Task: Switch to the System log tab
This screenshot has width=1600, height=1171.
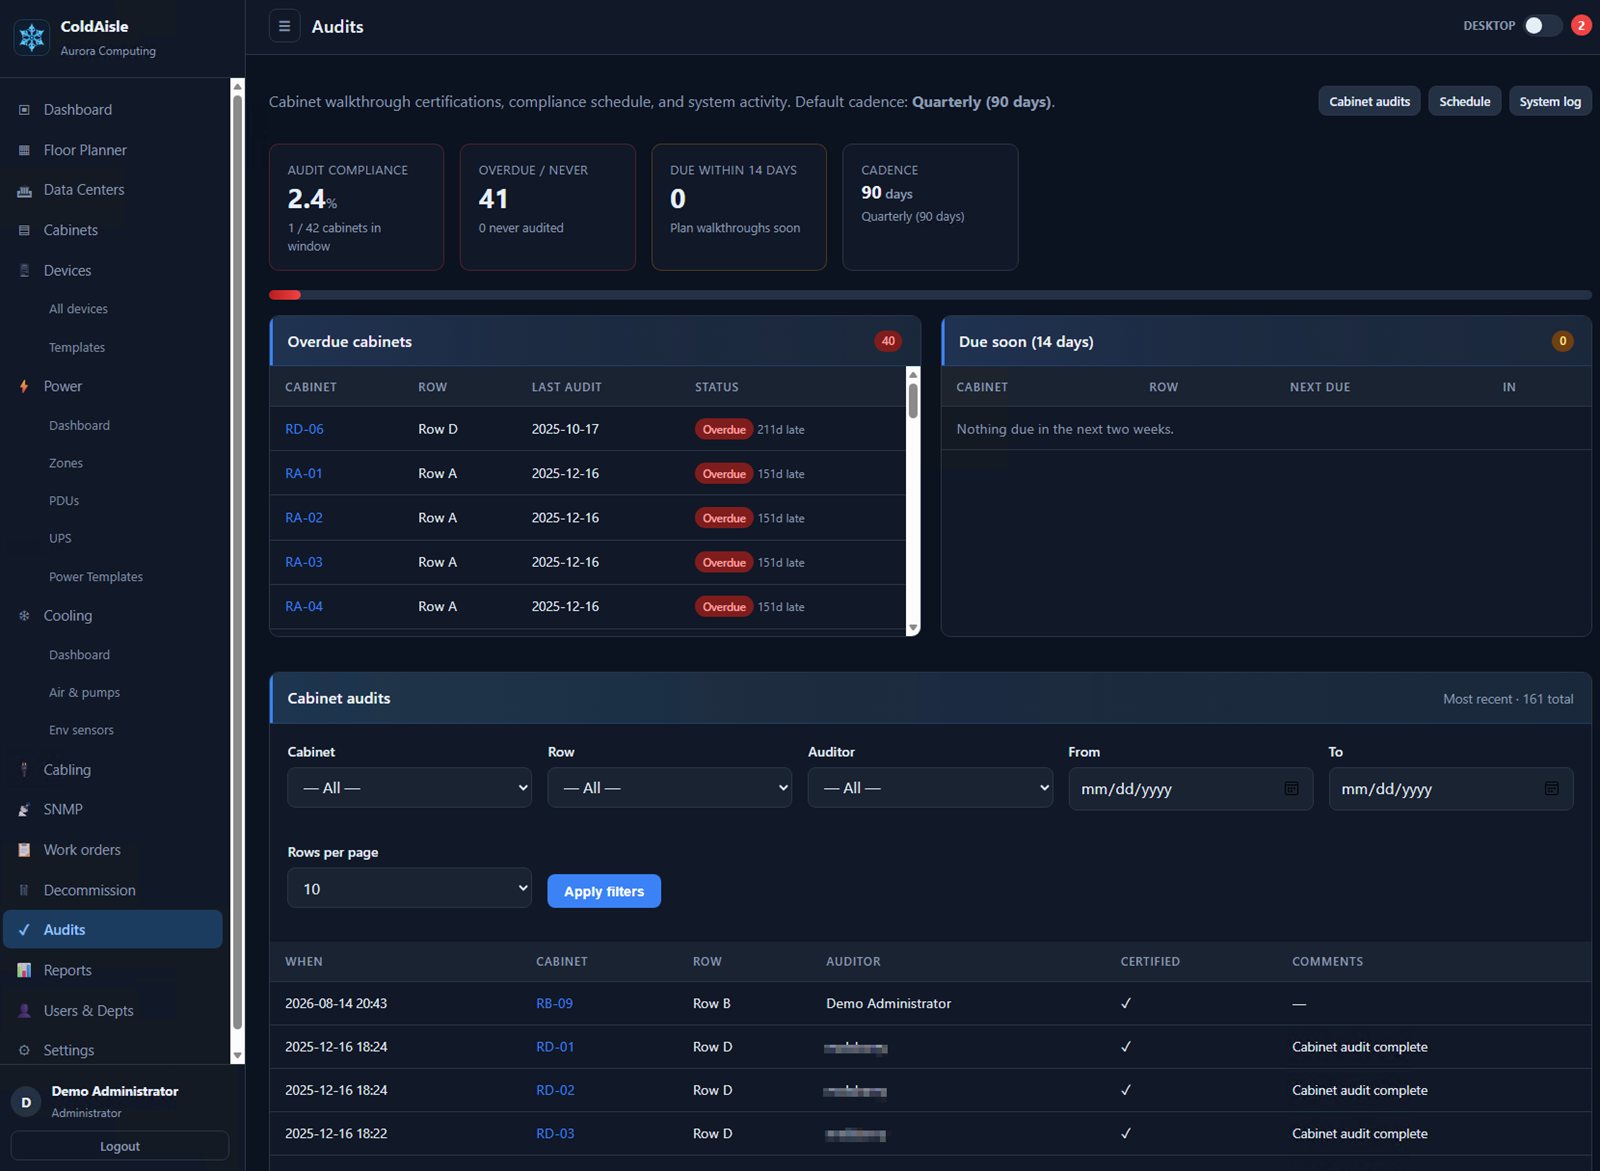Action: [x=1550, y=101]
